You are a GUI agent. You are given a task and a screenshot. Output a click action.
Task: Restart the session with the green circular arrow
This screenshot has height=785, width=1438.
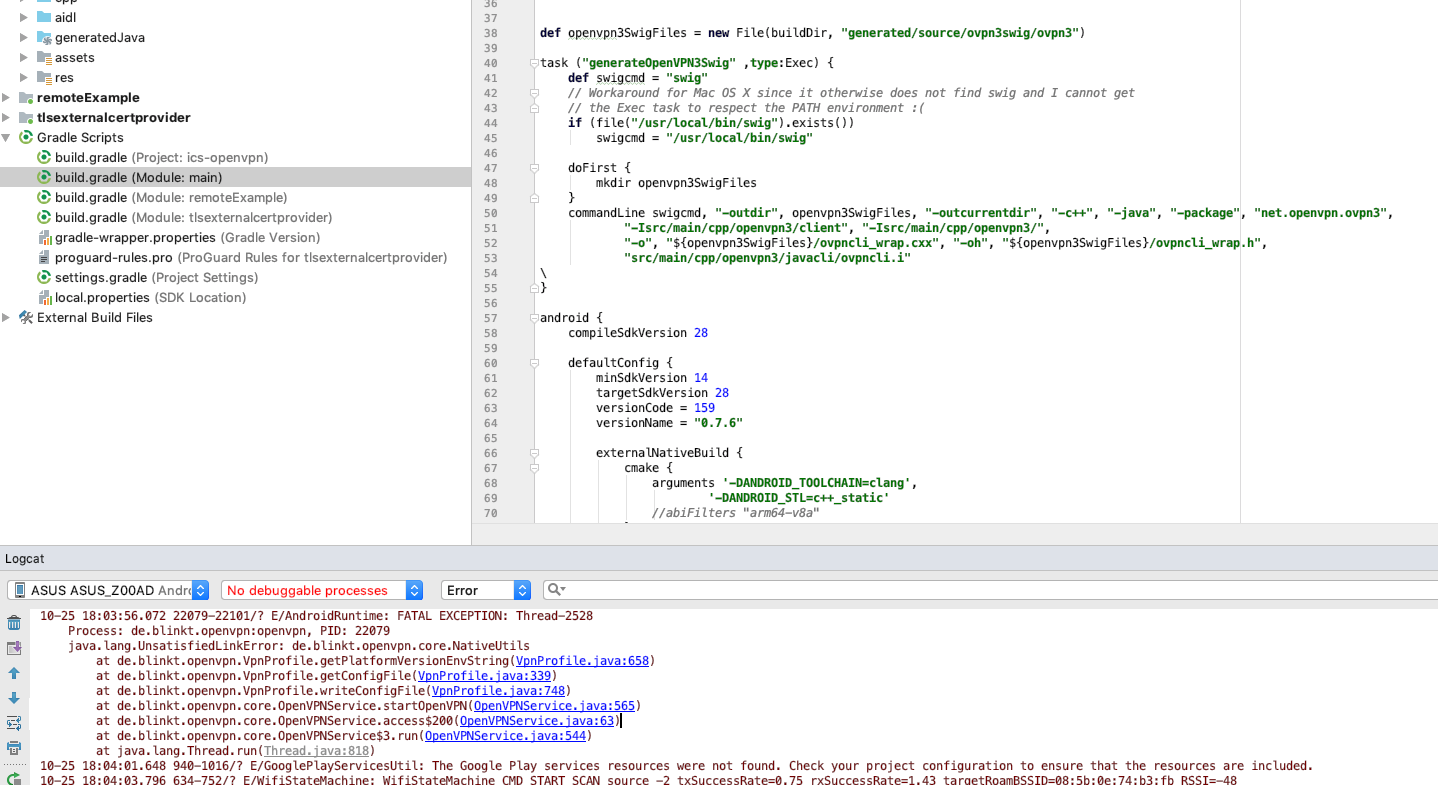point(13,778)
